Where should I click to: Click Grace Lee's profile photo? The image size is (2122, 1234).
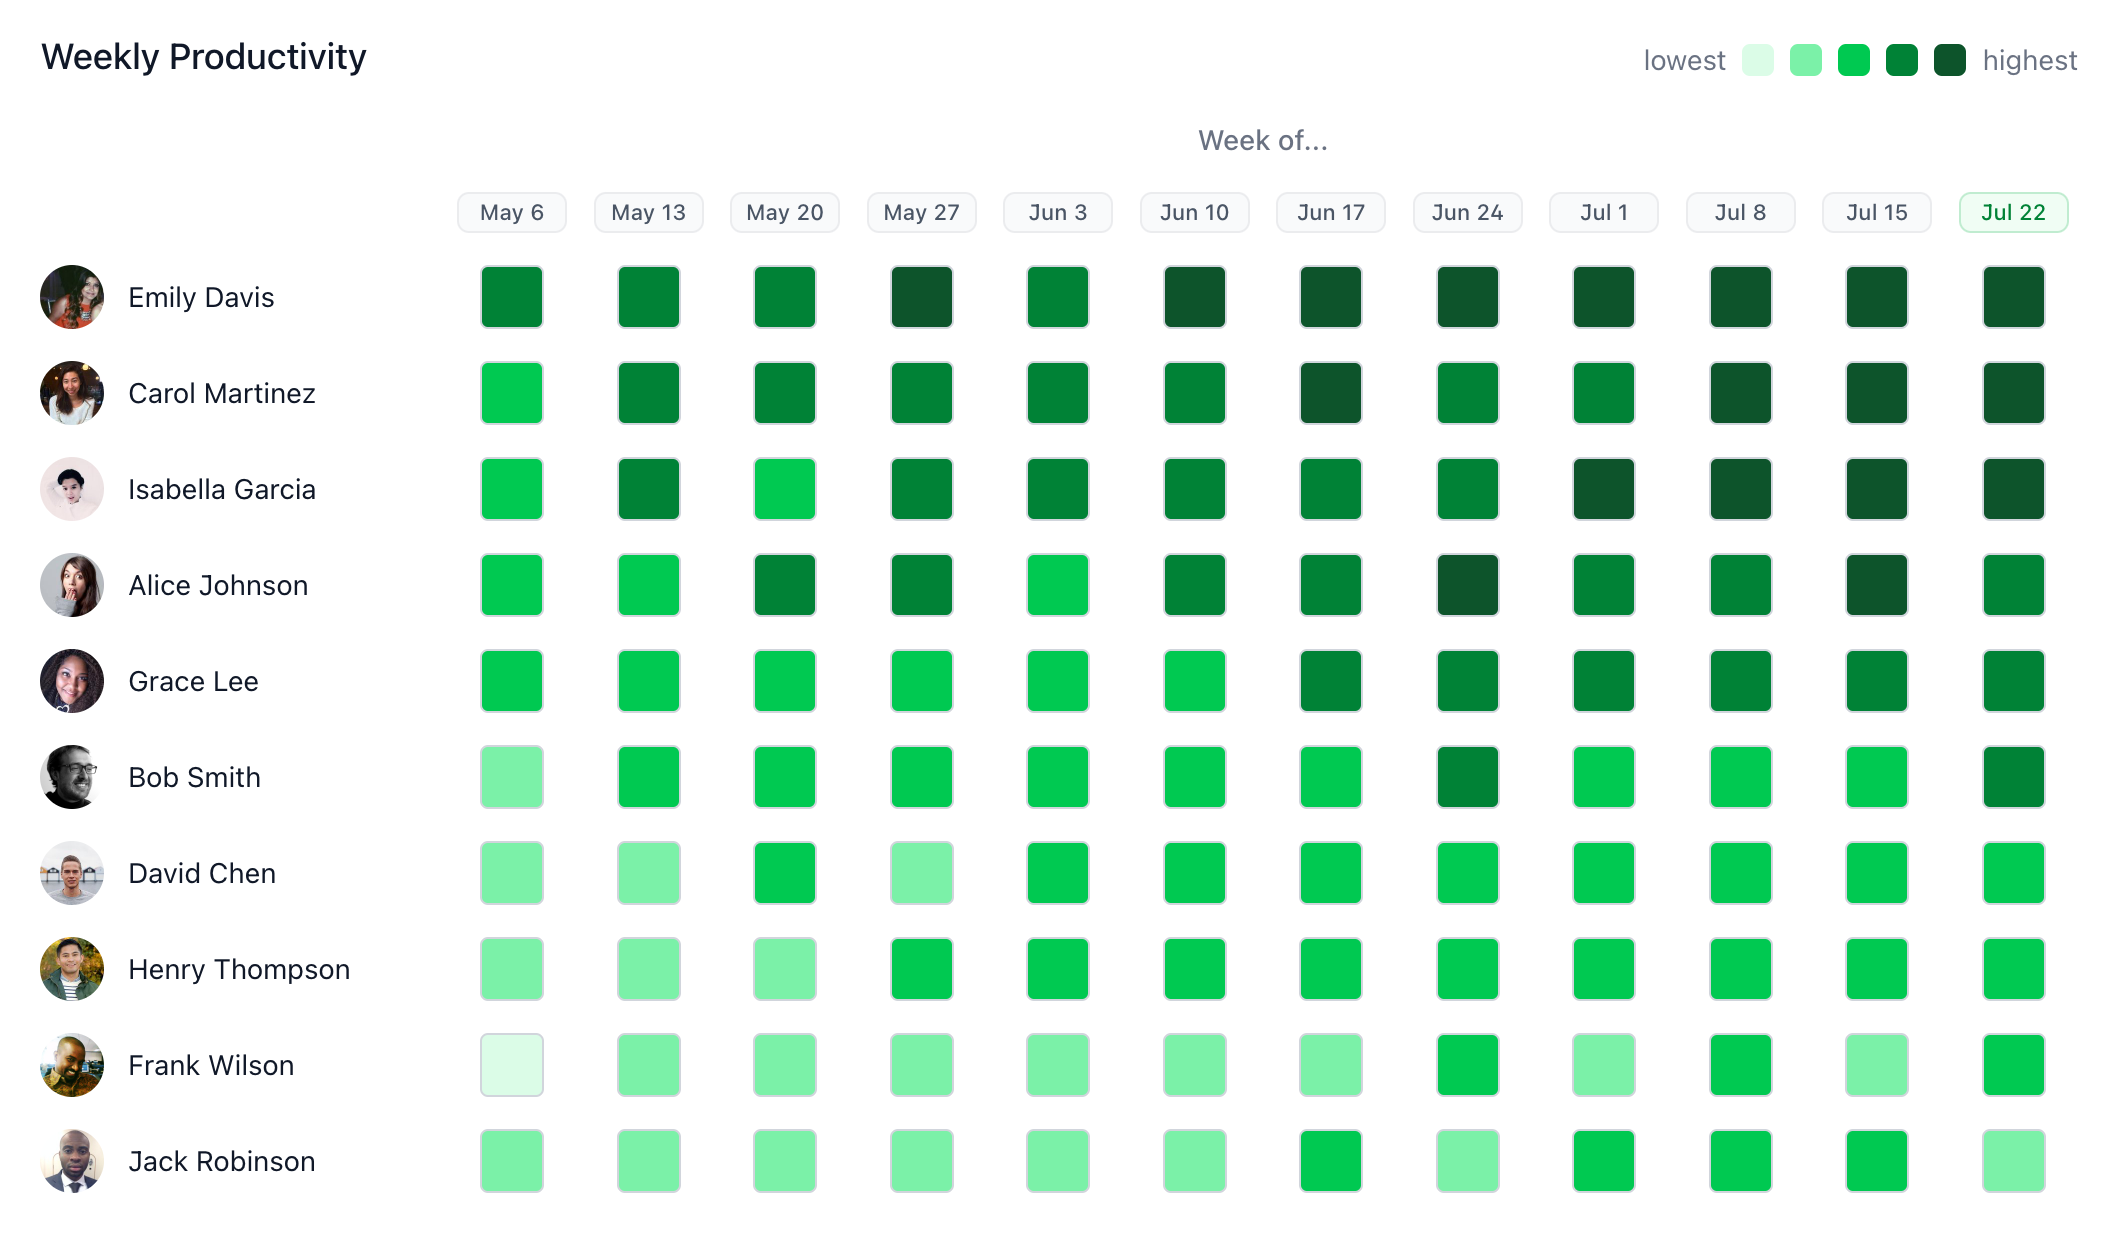coord(72,681)
